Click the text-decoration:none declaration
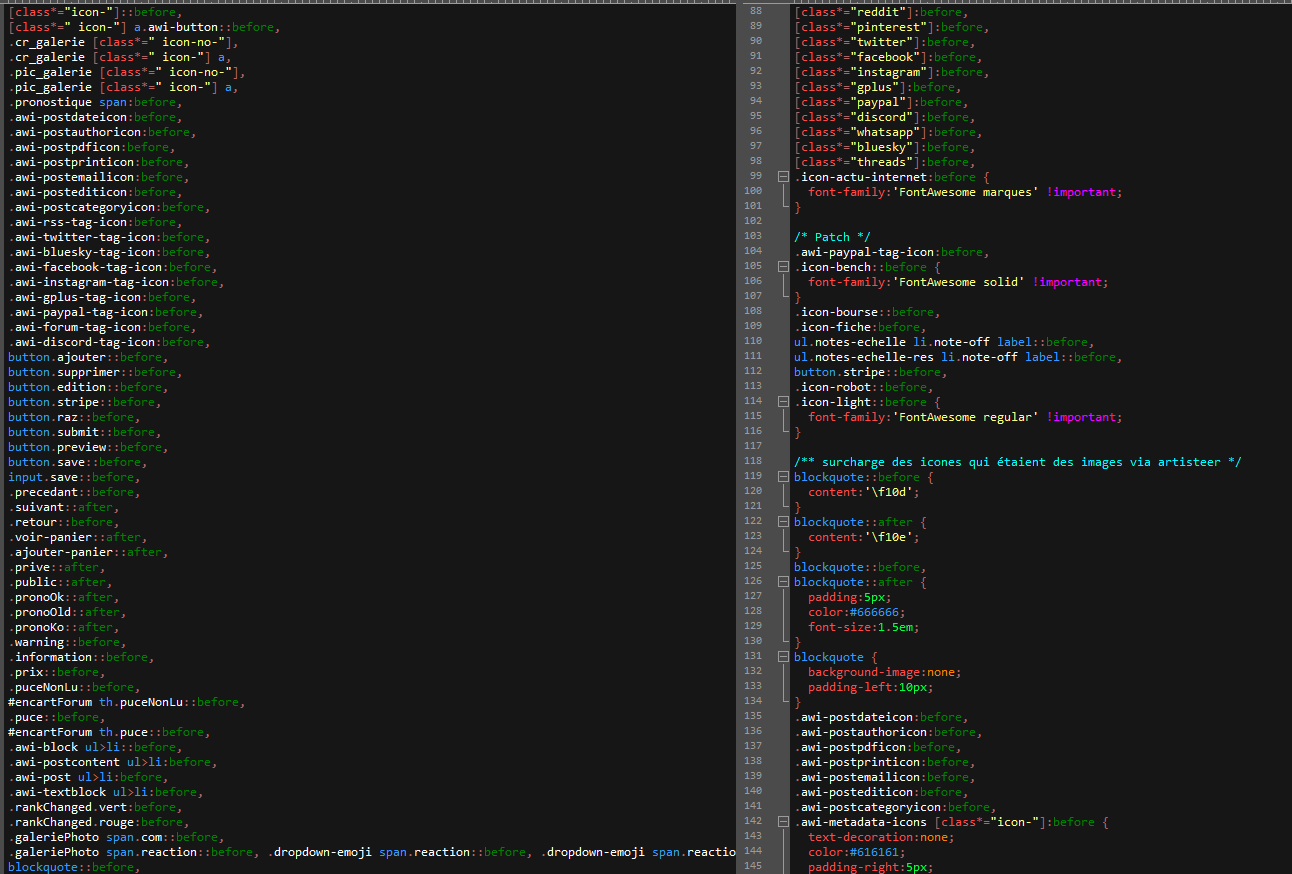The height and width of the screenshot is (874, 1292). click(881, 837)
